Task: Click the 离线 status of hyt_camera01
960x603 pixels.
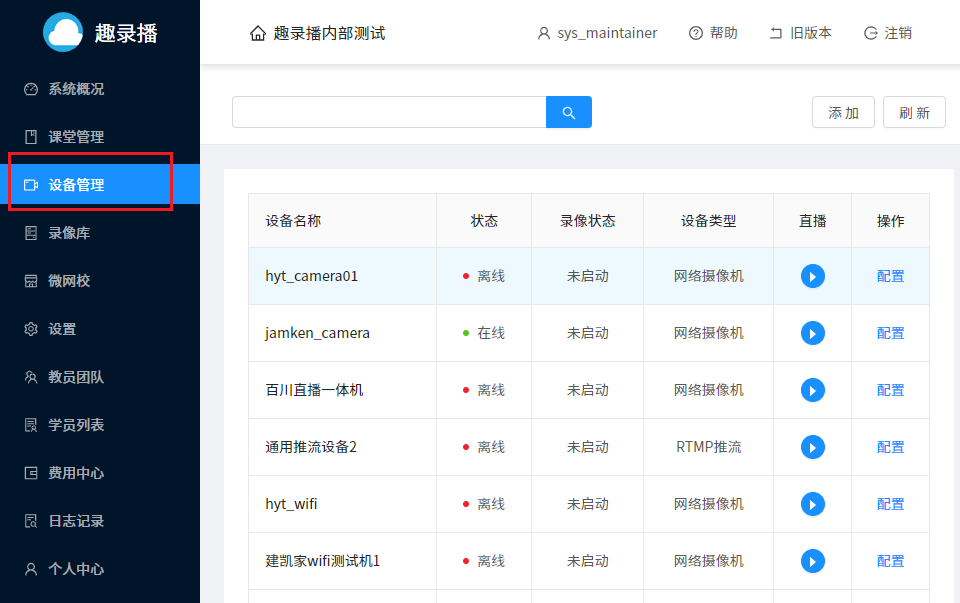Action: (x=484, y=276)
